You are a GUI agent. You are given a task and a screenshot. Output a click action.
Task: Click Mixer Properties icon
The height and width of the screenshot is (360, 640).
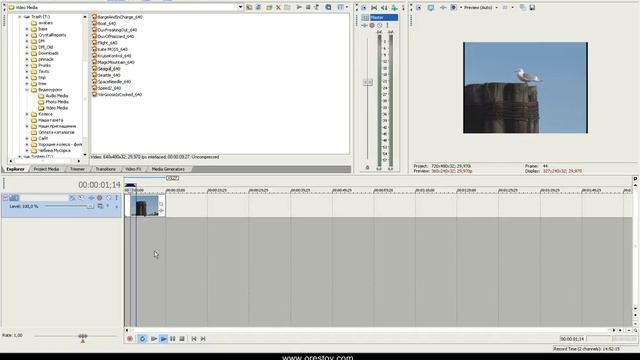(x=364, y=7)
